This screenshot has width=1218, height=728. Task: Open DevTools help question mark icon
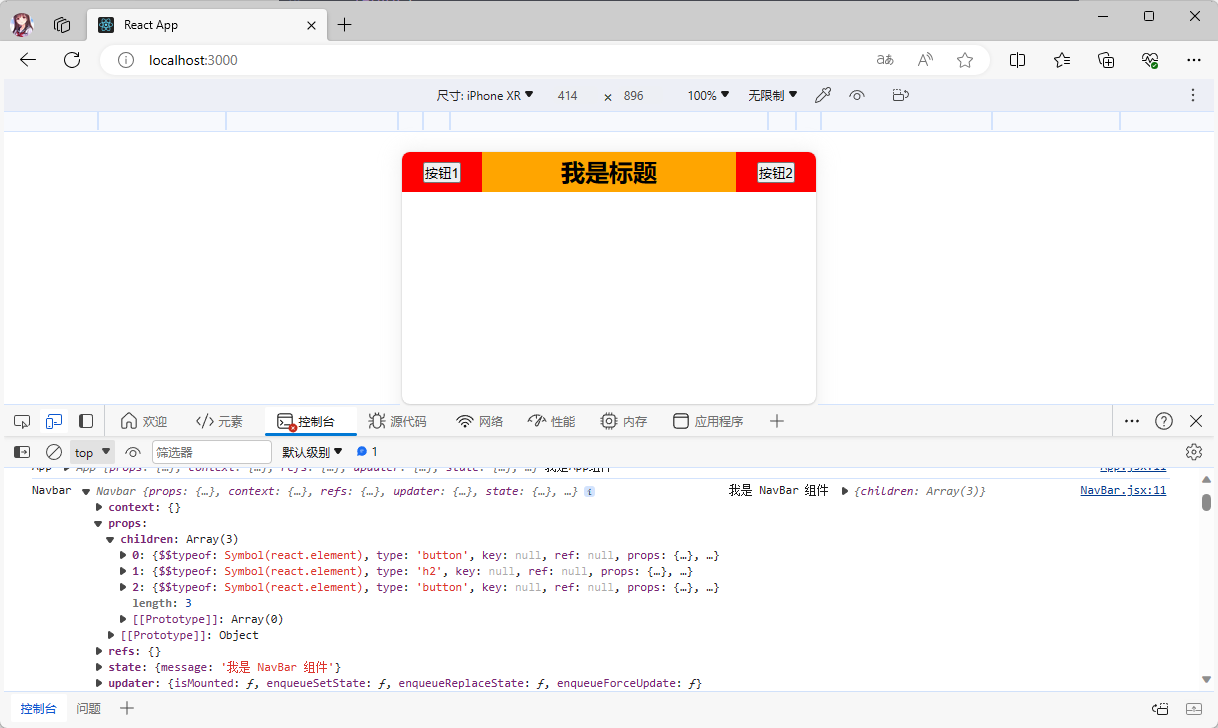pyautogui.click(x=1164, y=421)
